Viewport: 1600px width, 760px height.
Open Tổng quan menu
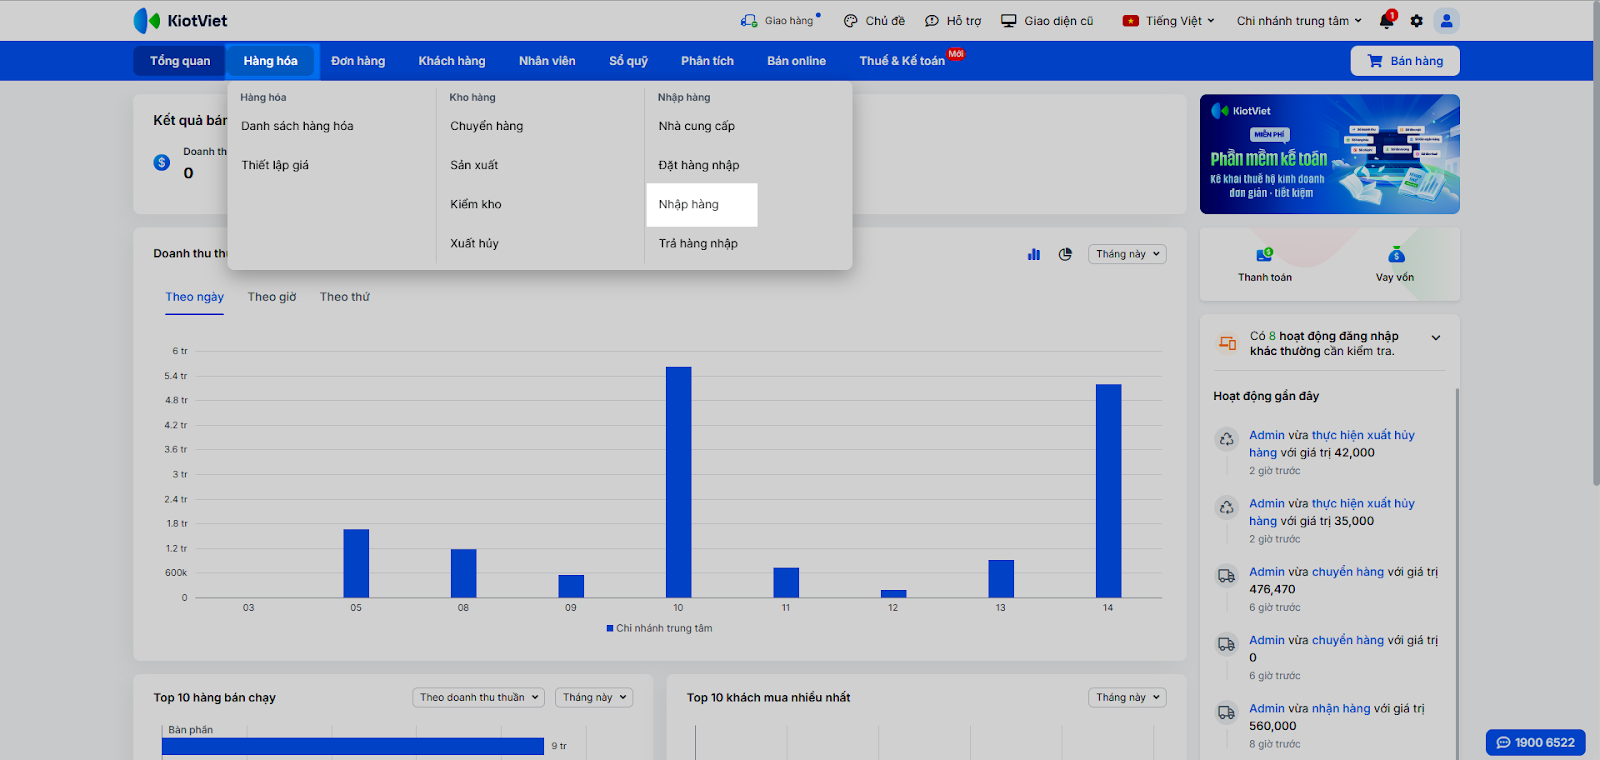coord(180,61)
